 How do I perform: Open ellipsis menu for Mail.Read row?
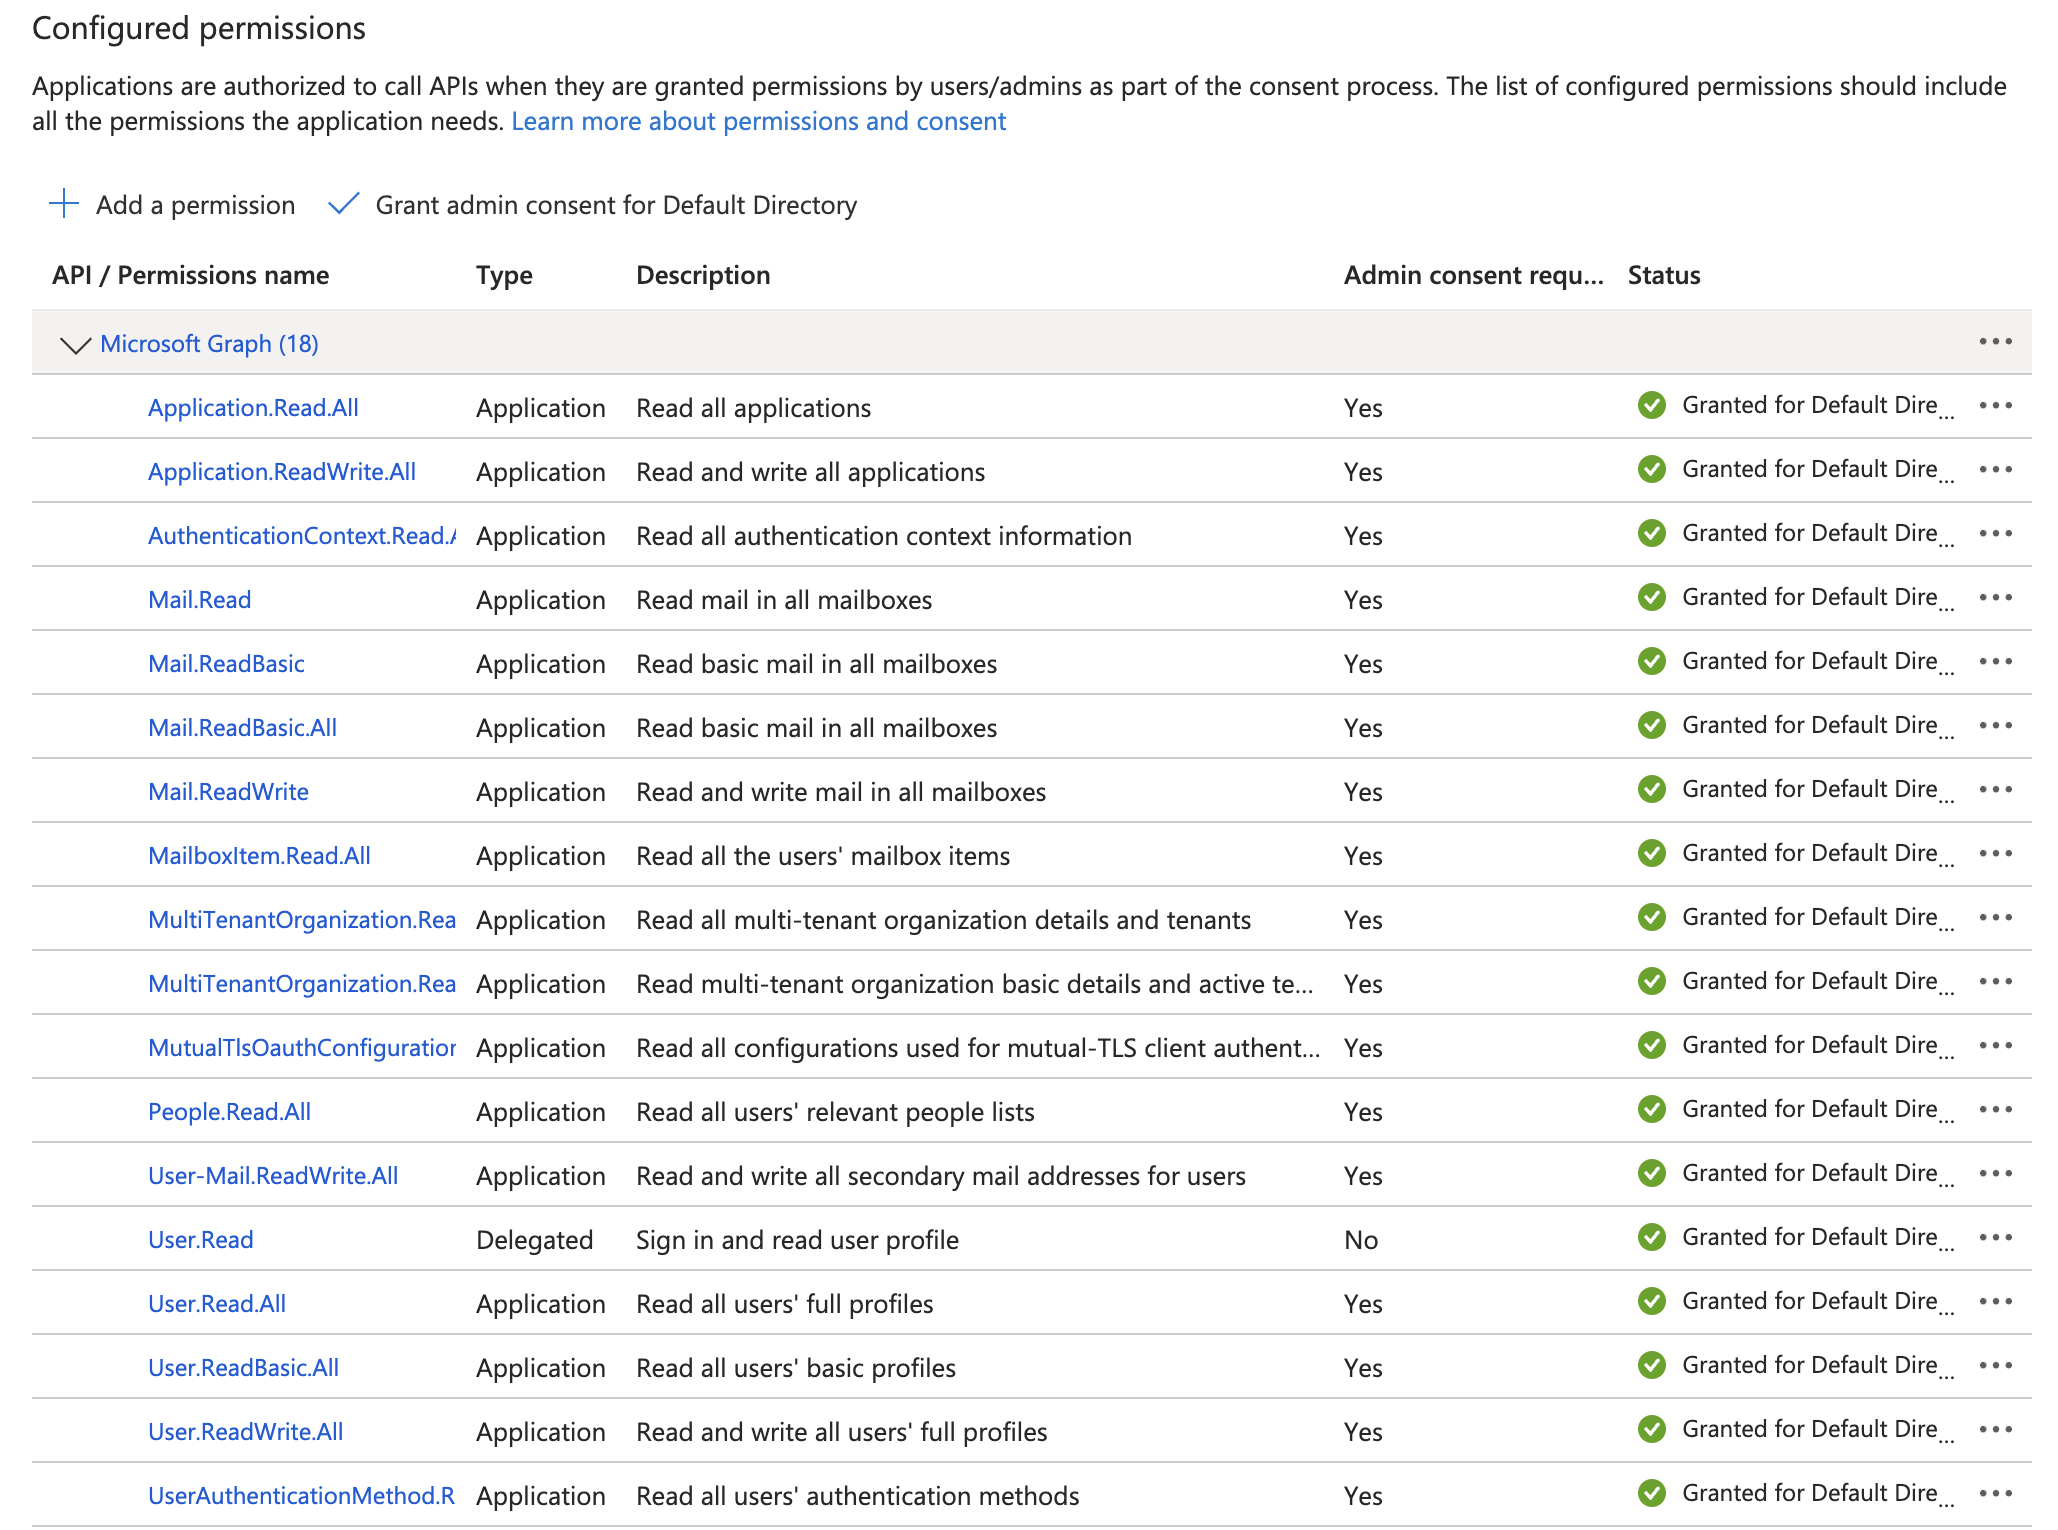(x=1995, y=598)
